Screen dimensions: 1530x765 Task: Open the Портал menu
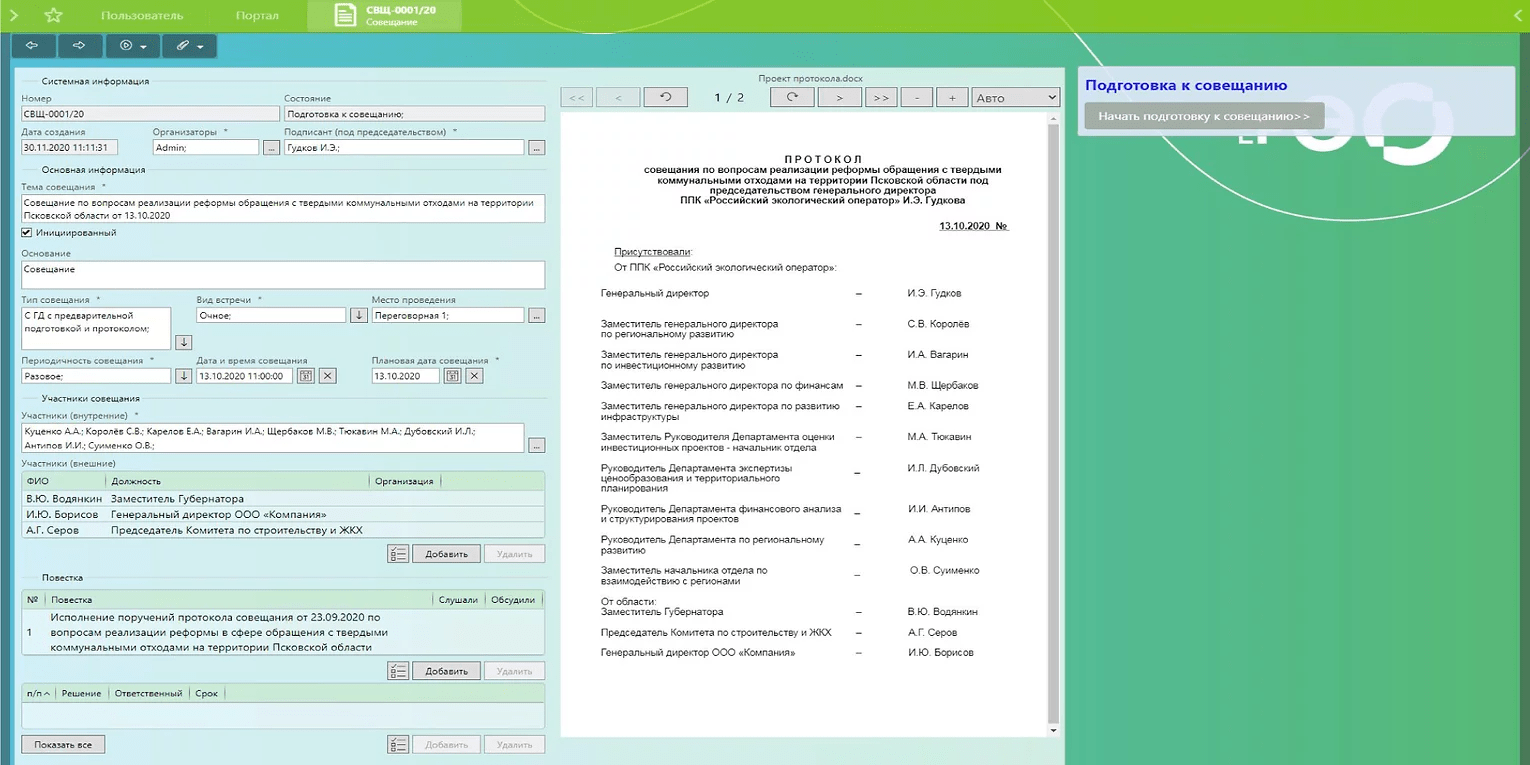(x=257, y=16)
